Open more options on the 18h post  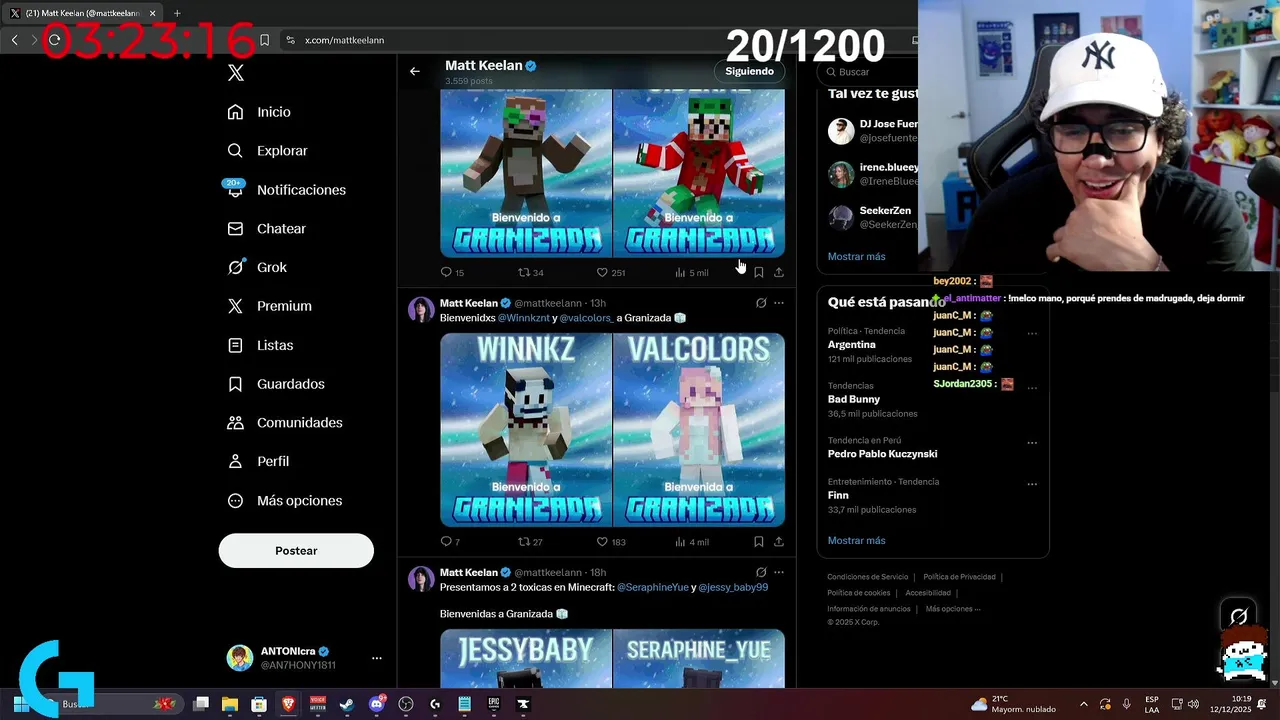pyautogui.click(x=779, y=573)
